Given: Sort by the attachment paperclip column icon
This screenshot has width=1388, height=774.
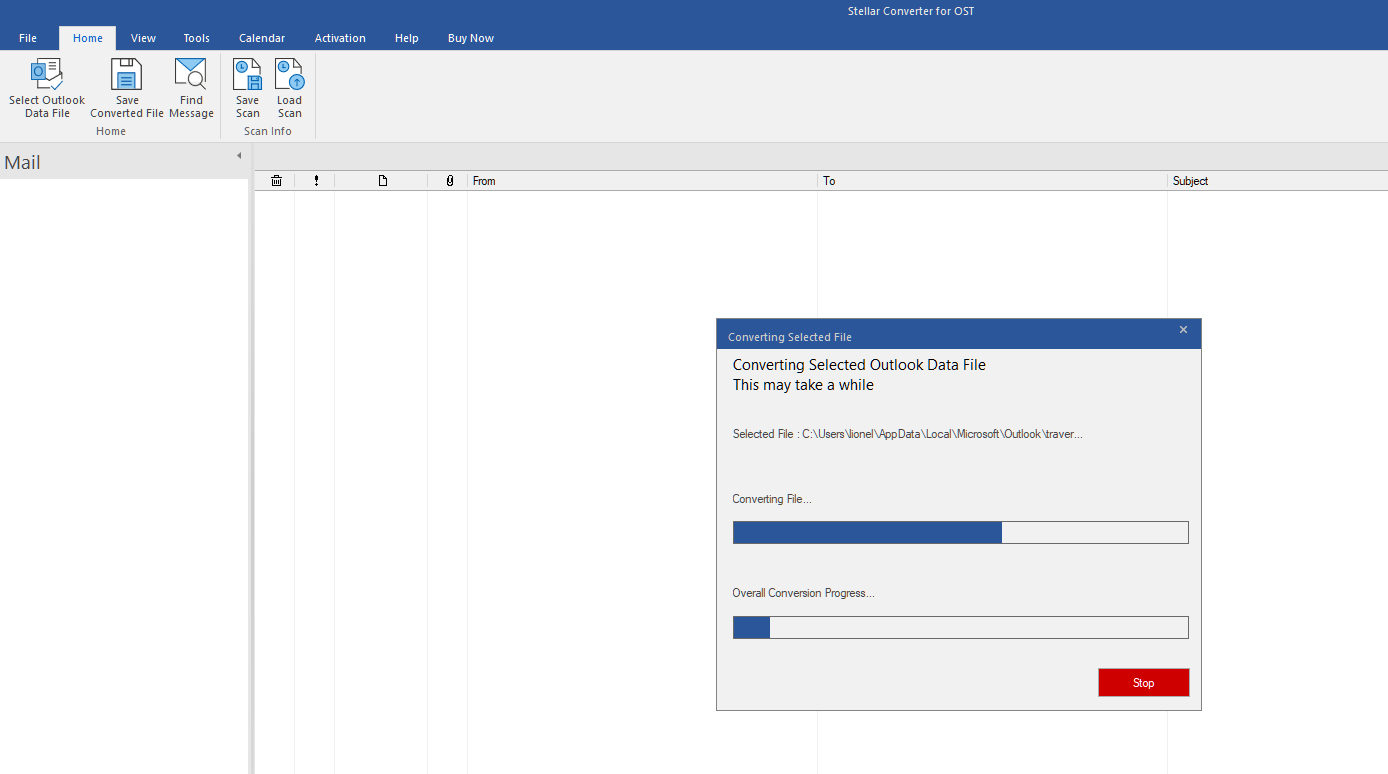Looking at the screenshot, I should tap(449, 181).
